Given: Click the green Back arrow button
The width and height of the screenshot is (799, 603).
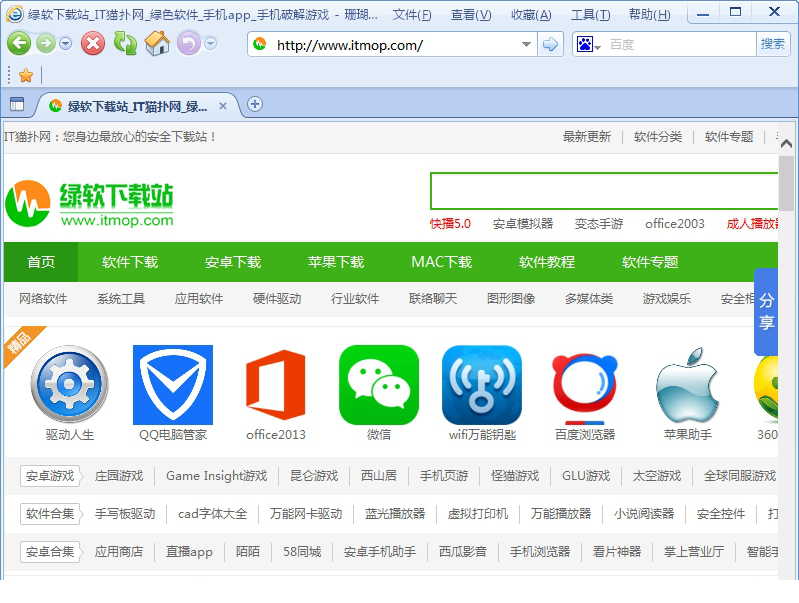Looking at the screenshot, I should pos(19,44).
